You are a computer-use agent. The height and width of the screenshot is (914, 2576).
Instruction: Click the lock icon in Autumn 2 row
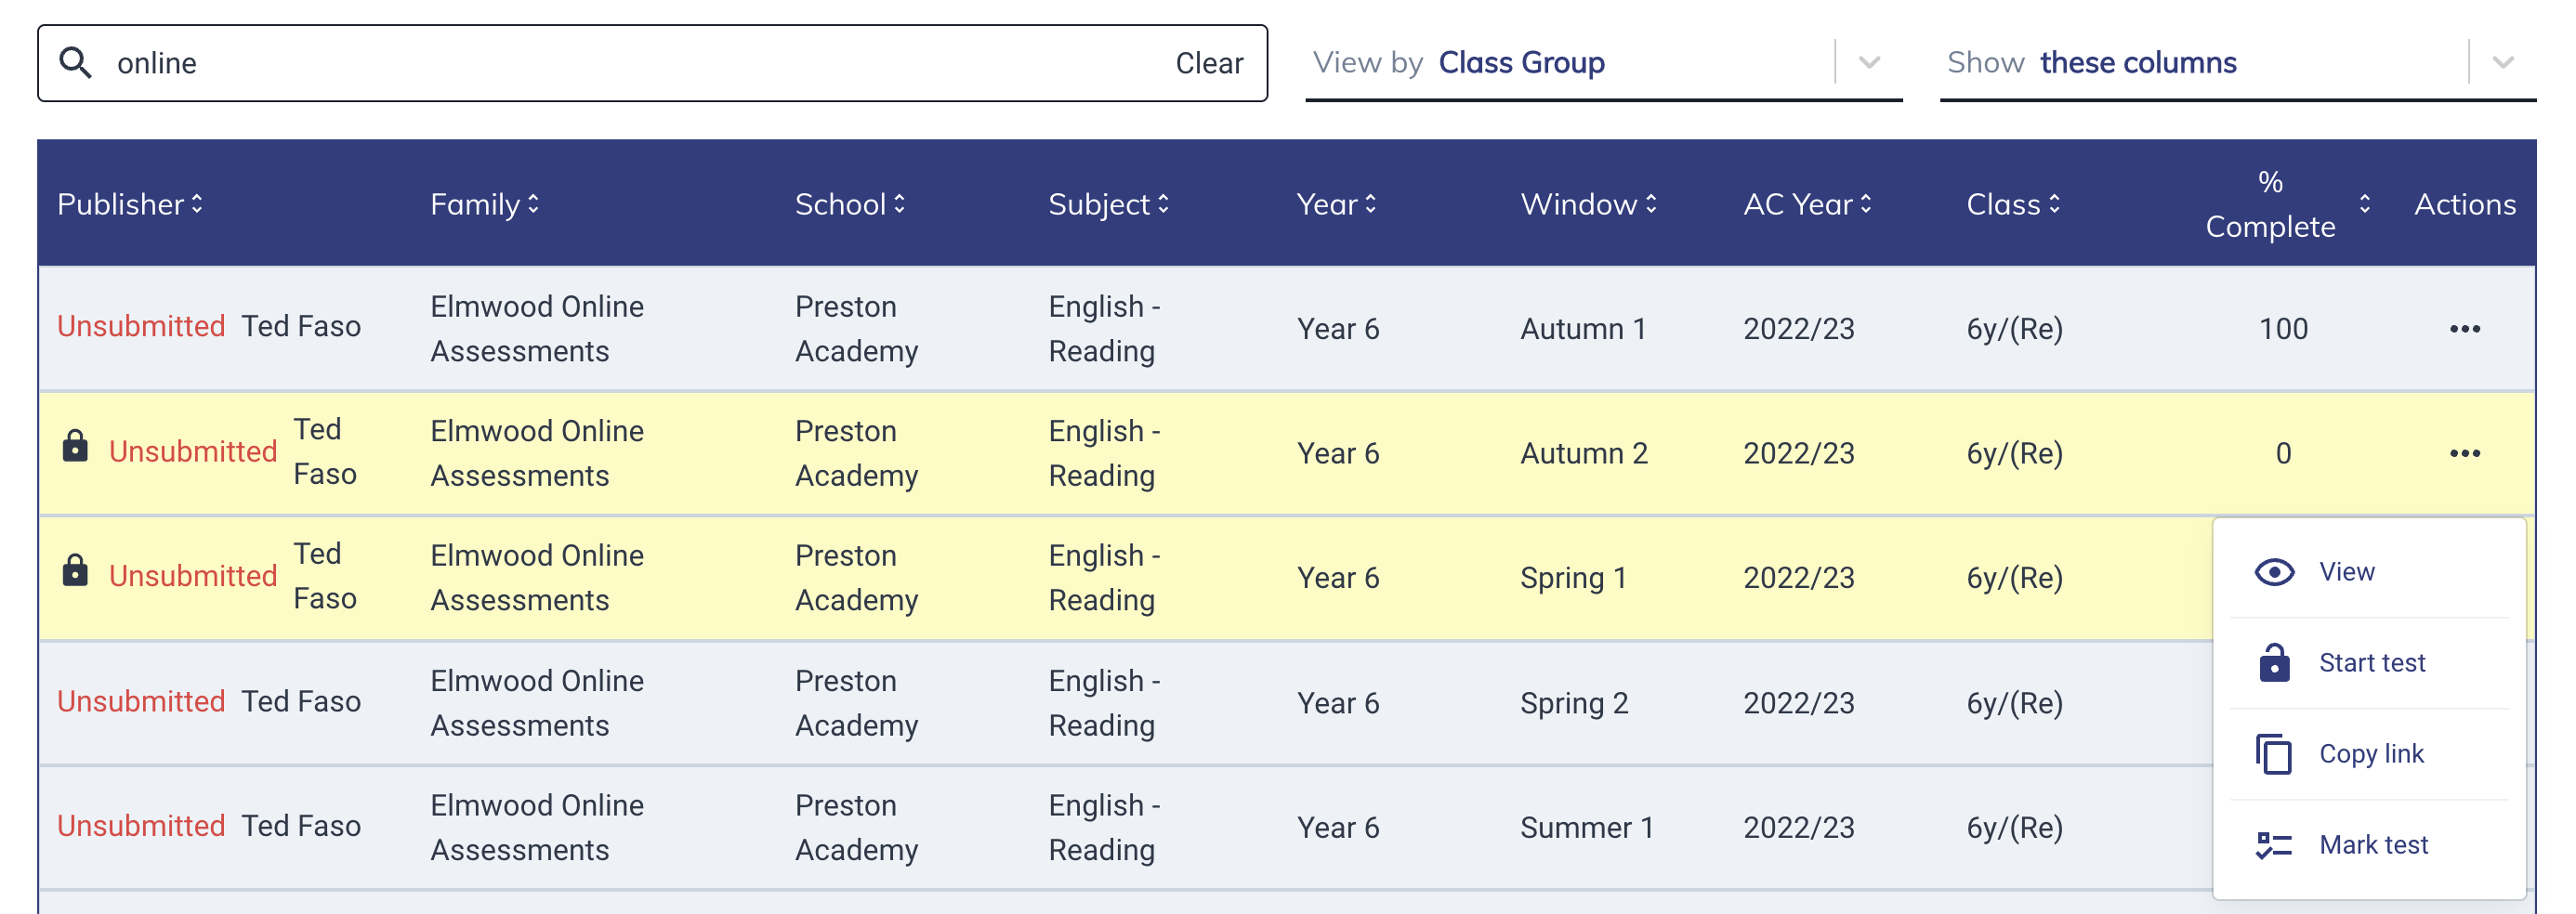[x=75, y=446]
